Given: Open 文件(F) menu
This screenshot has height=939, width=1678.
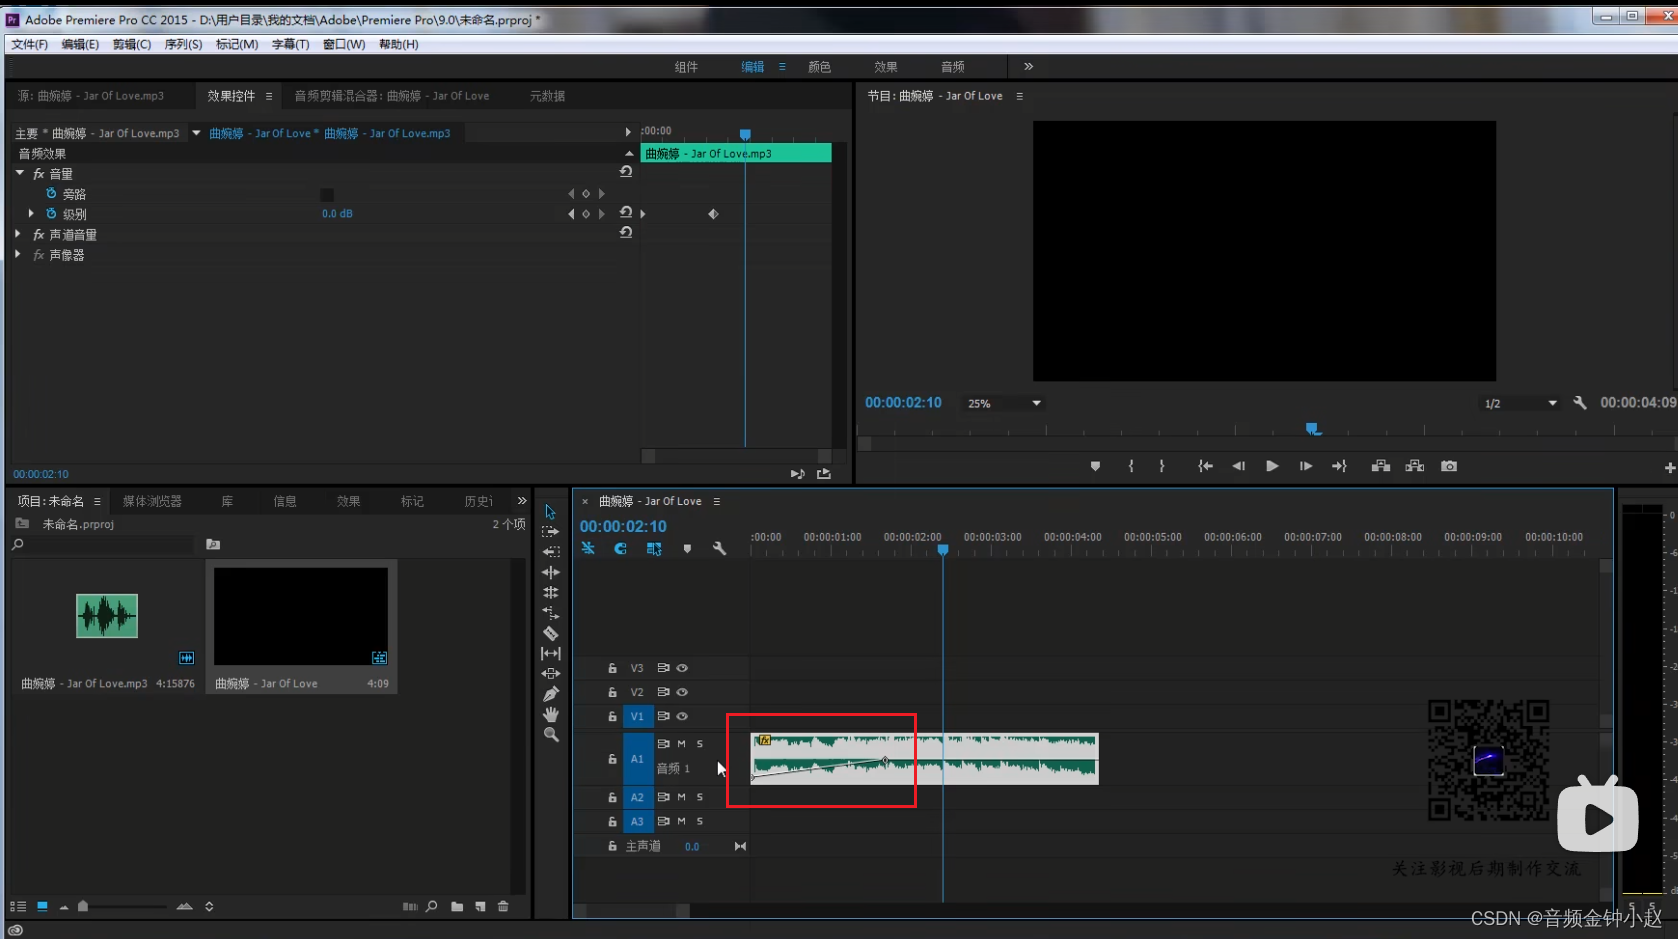Looking at the screenshot, I should pyautogui.click(x=30, y=44).
